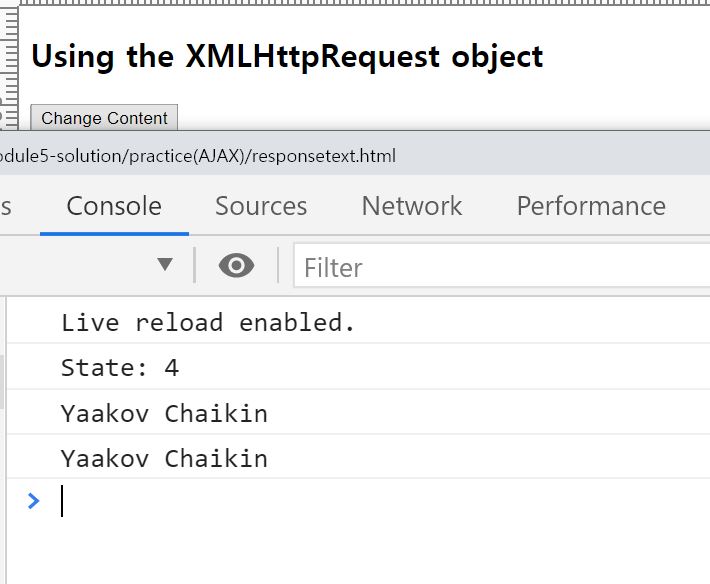Go to the Performance tab

point(591,206)
